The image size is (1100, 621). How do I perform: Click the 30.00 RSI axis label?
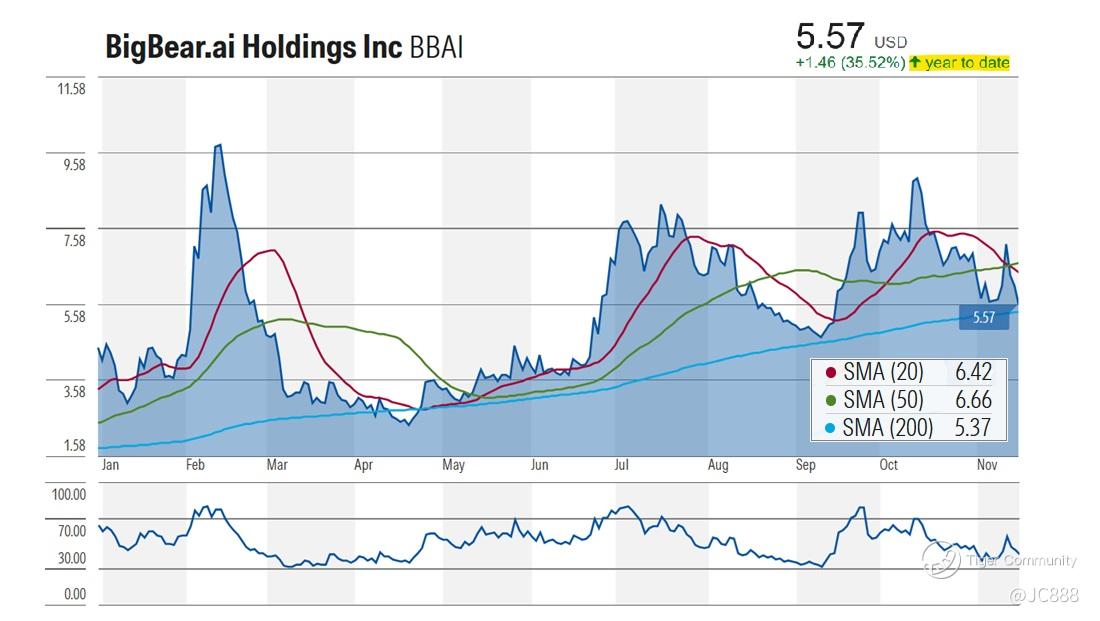[72, 559]
